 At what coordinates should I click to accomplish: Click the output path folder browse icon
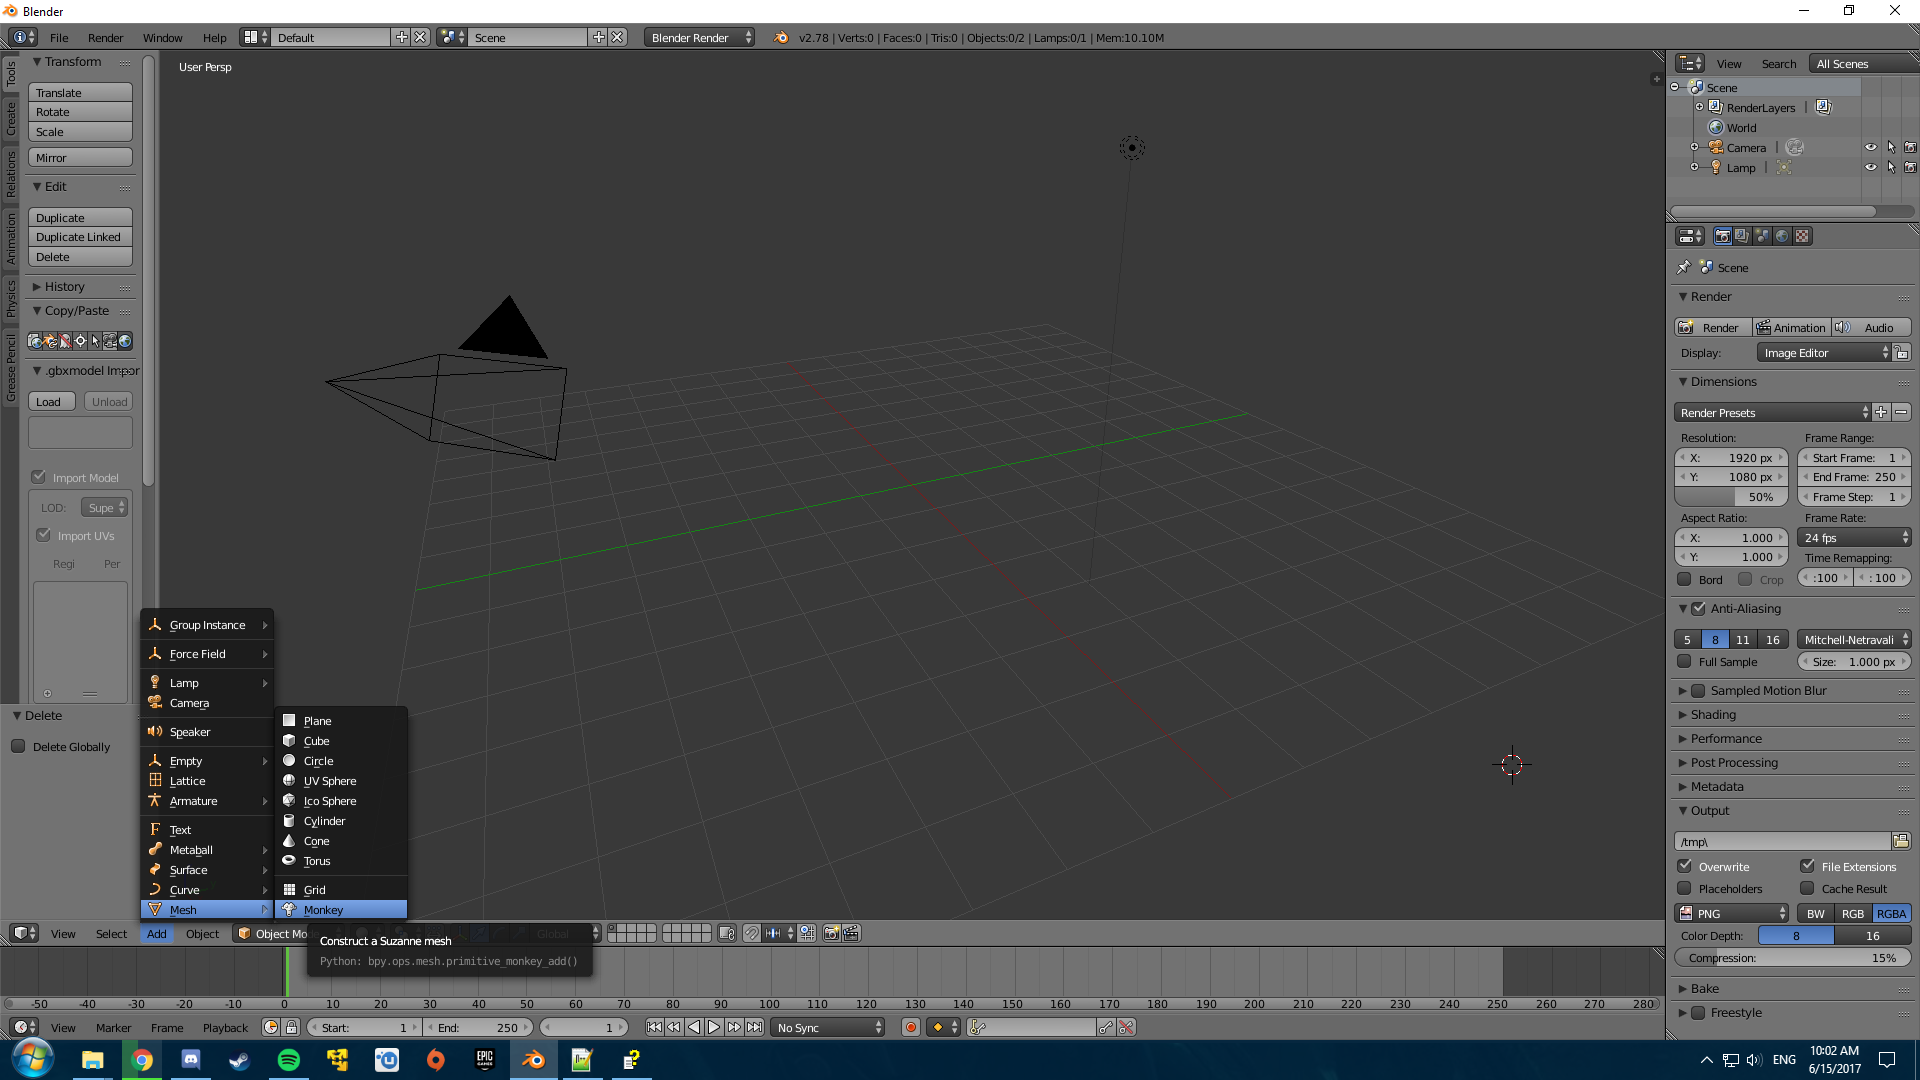[x=1900, y=841]
